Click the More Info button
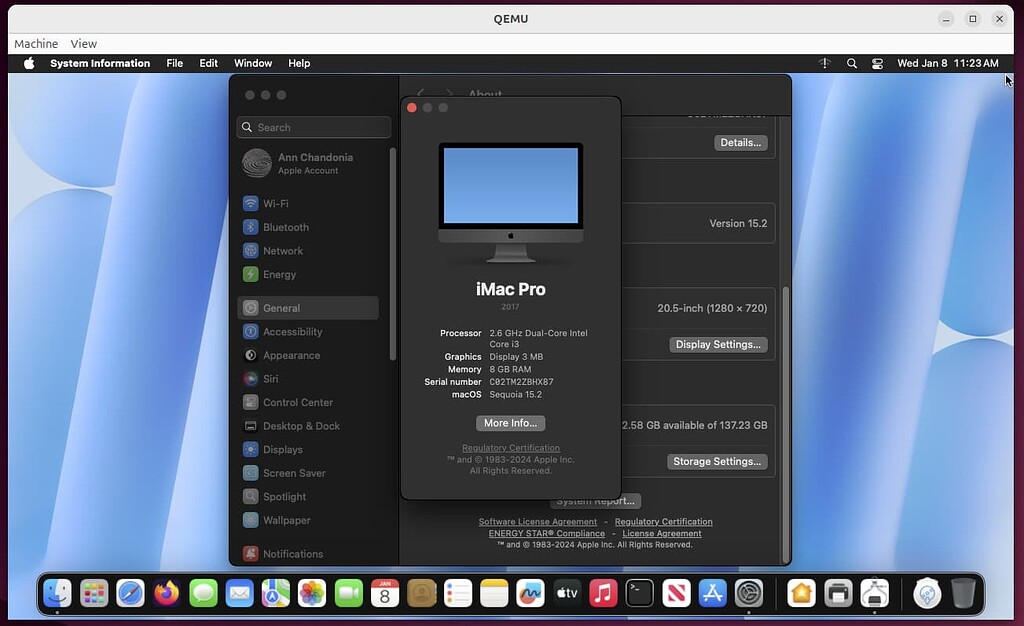The width and height of the screenshot is (1024, 626). (x=510, y=423)
